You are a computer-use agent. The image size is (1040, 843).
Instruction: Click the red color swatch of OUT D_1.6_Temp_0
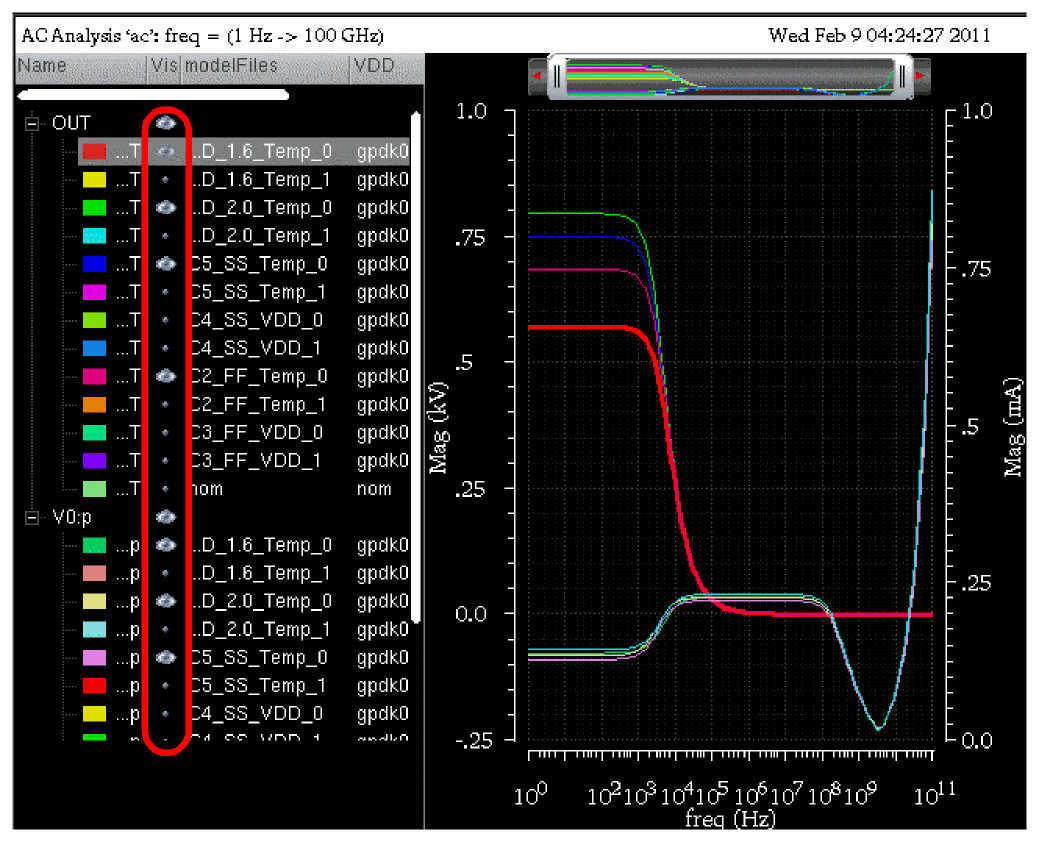pyautogui.click(x=94, y=152)
